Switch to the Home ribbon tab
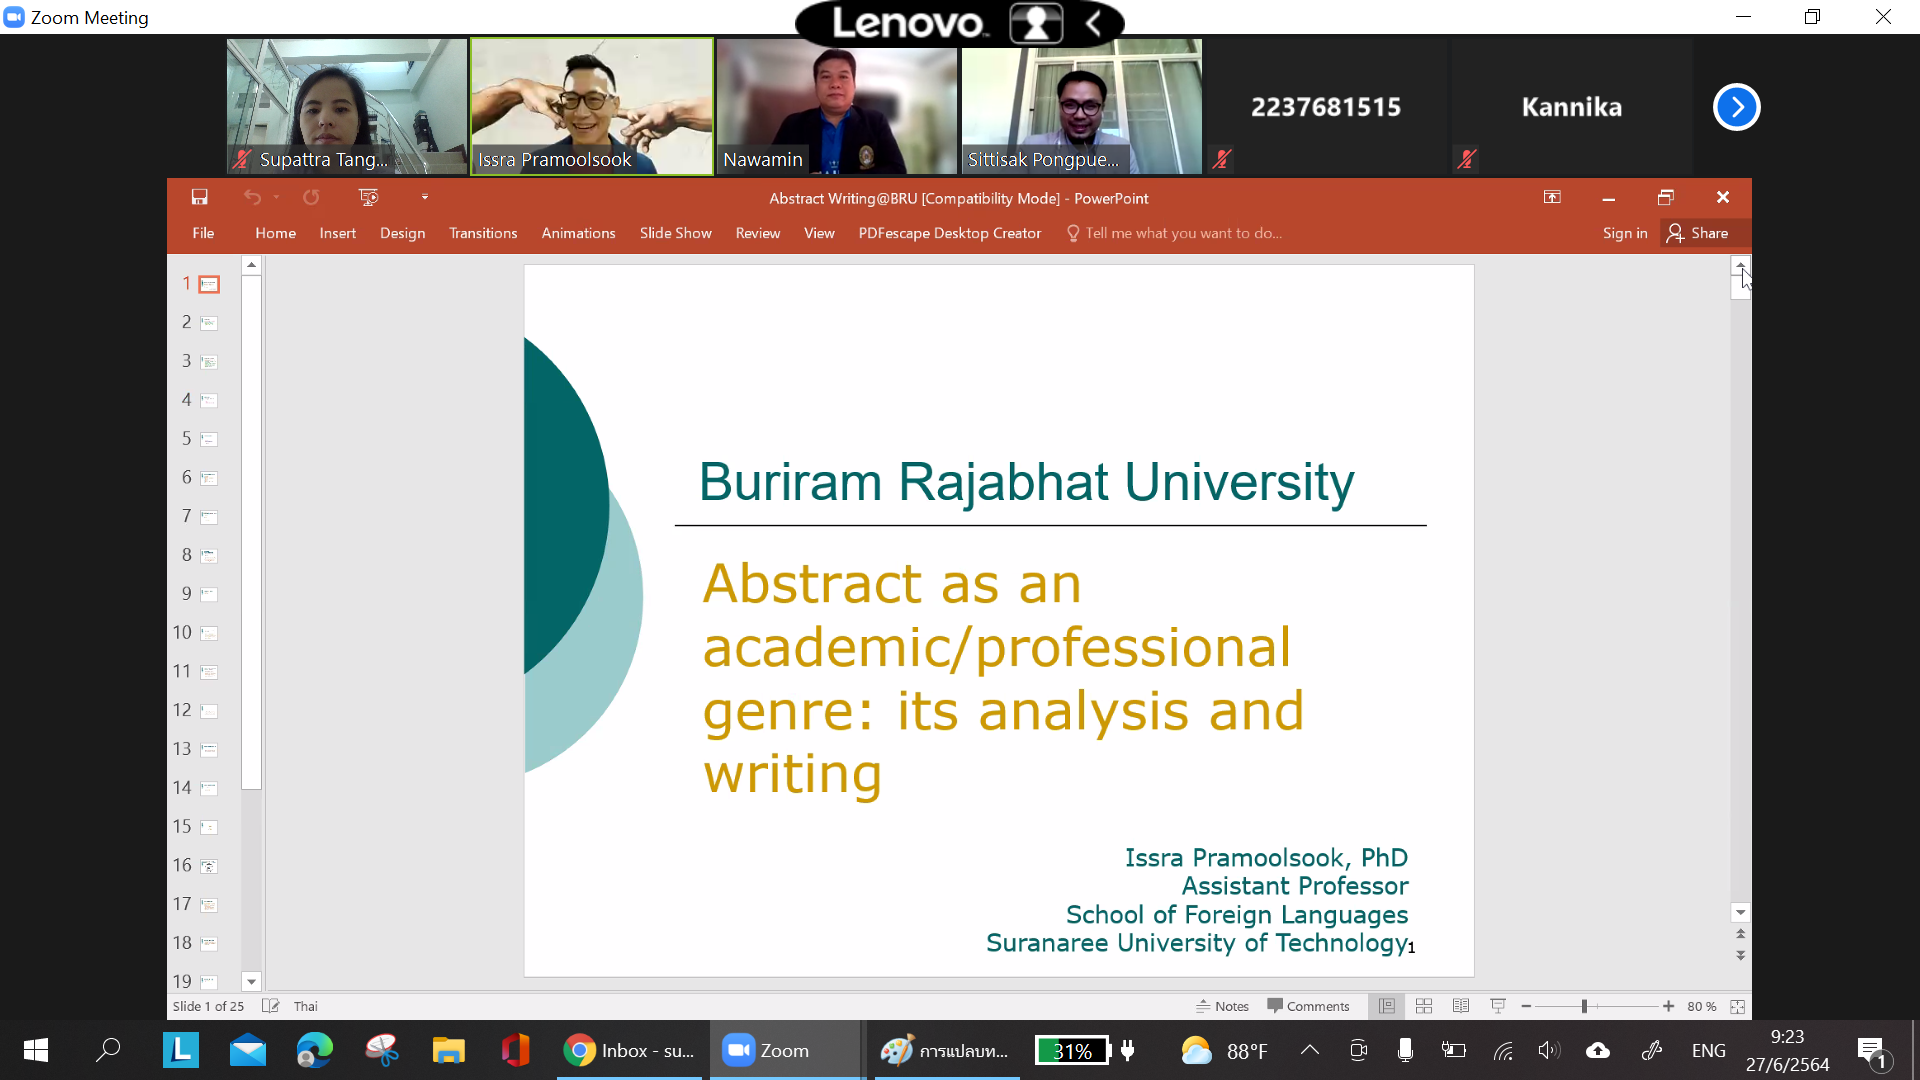 pyautogui.click(x=275, y=233)
